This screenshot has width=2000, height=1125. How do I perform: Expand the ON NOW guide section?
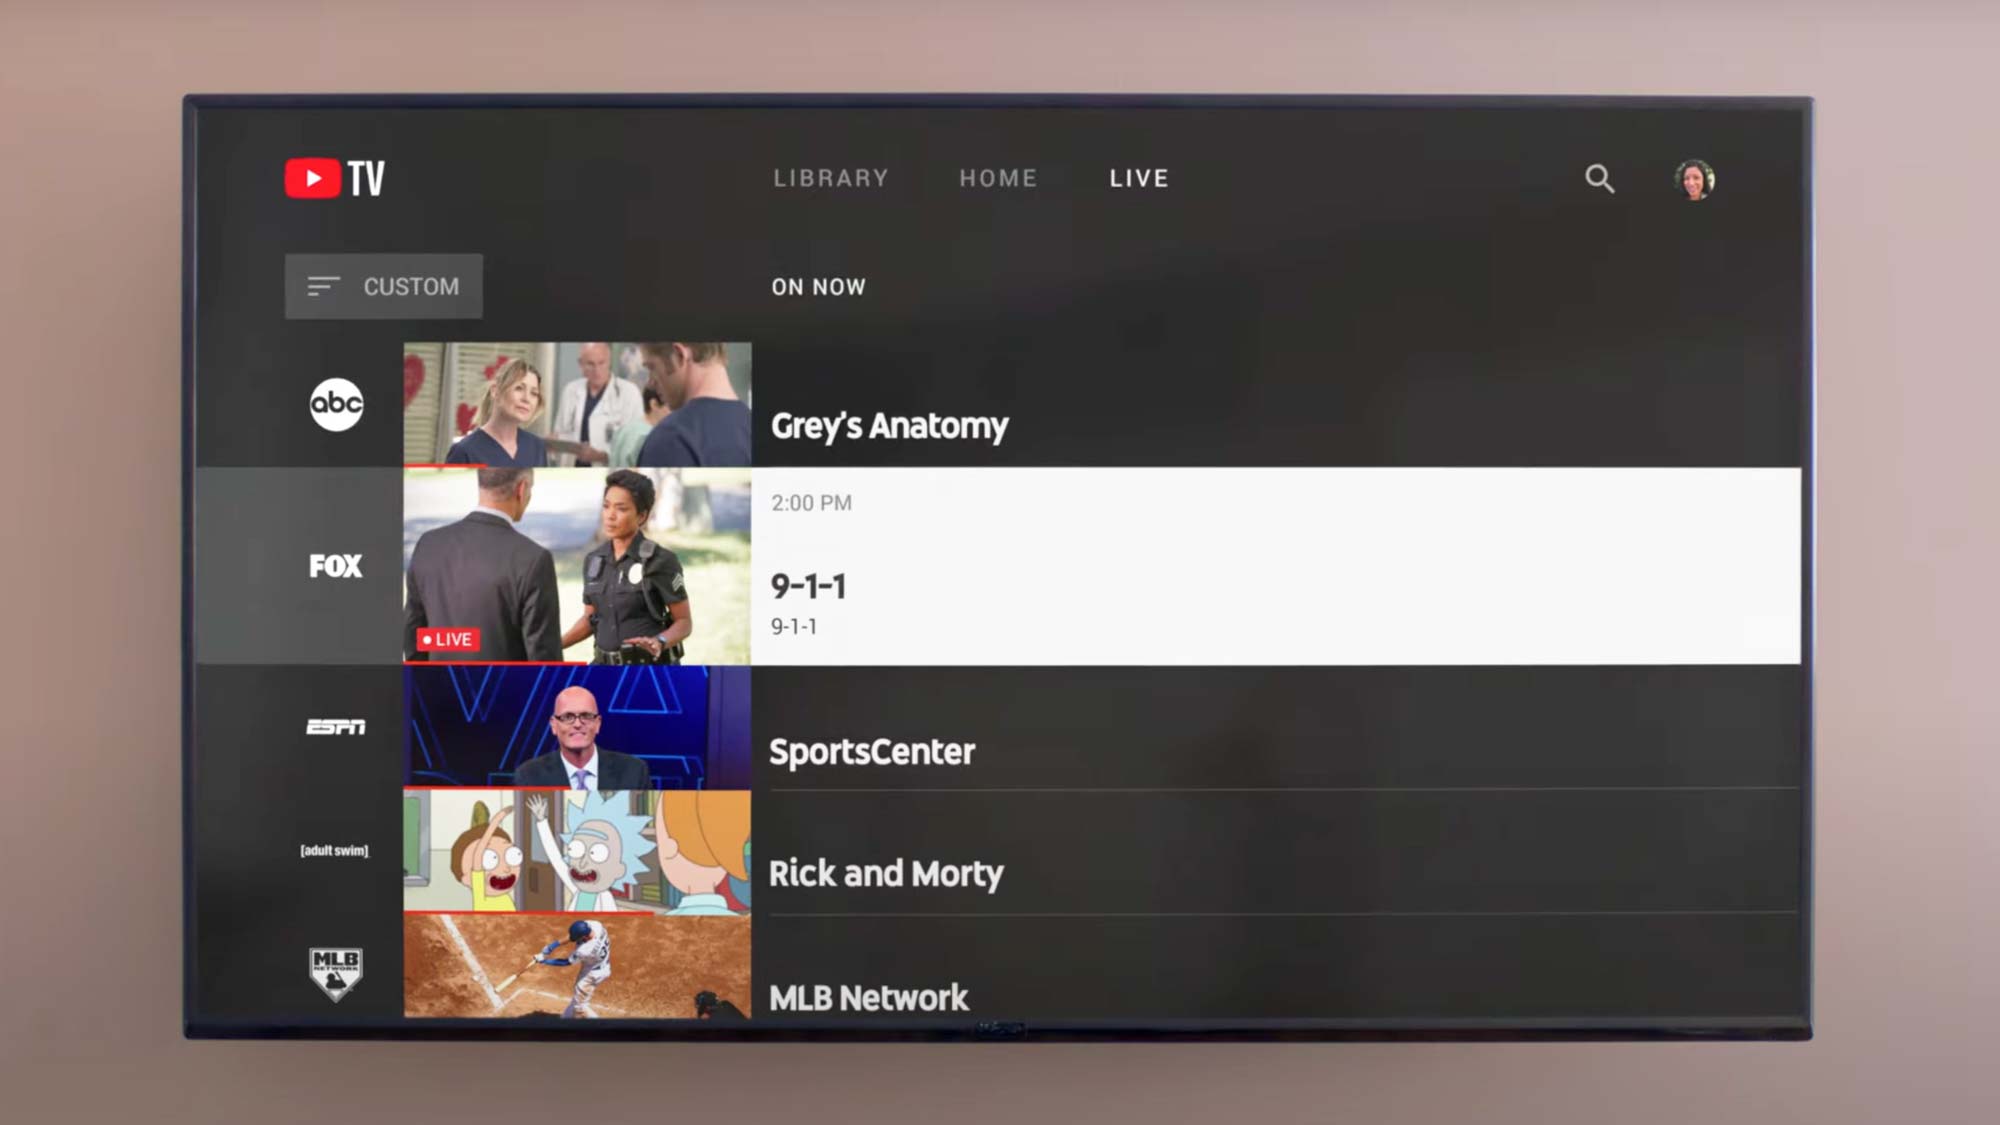[819, 286]
